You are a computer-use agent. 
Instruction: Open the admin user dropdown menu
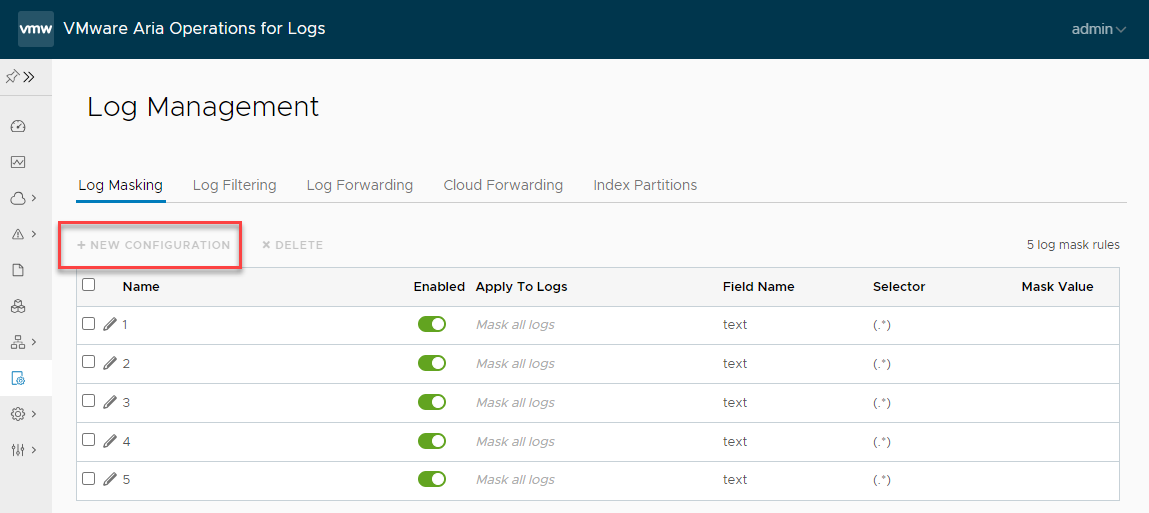(1098, 29)
